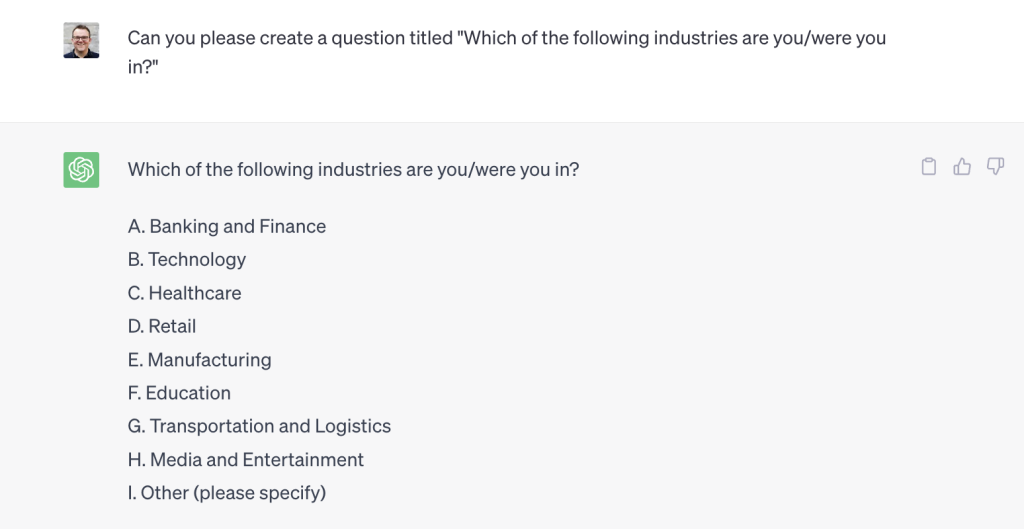Give the response a thumbs up
Viewport: 1024px width, 529px height.
click(961, 167)
